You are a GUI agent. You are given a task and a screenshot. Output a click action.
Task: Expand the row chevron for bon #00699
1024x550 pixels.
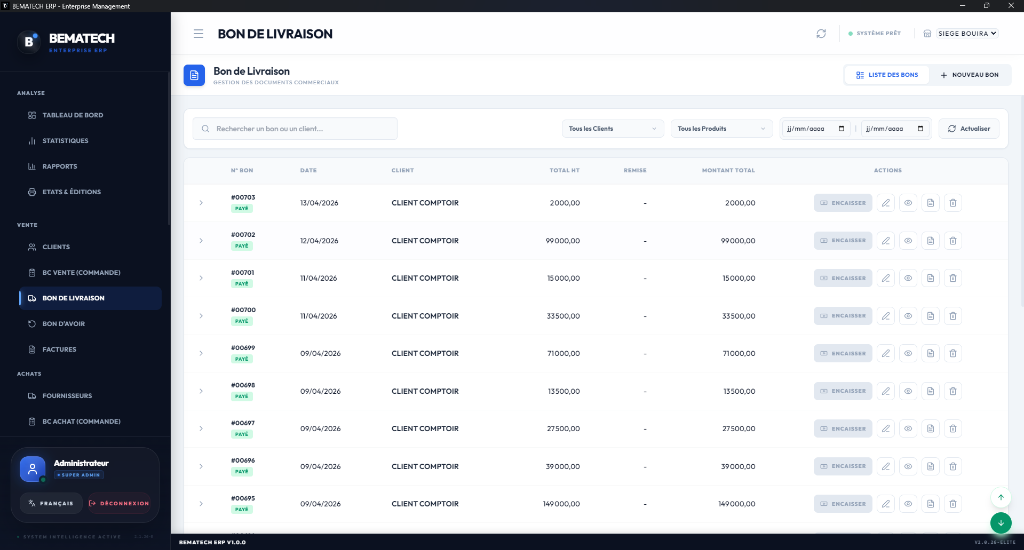[201, 353]
